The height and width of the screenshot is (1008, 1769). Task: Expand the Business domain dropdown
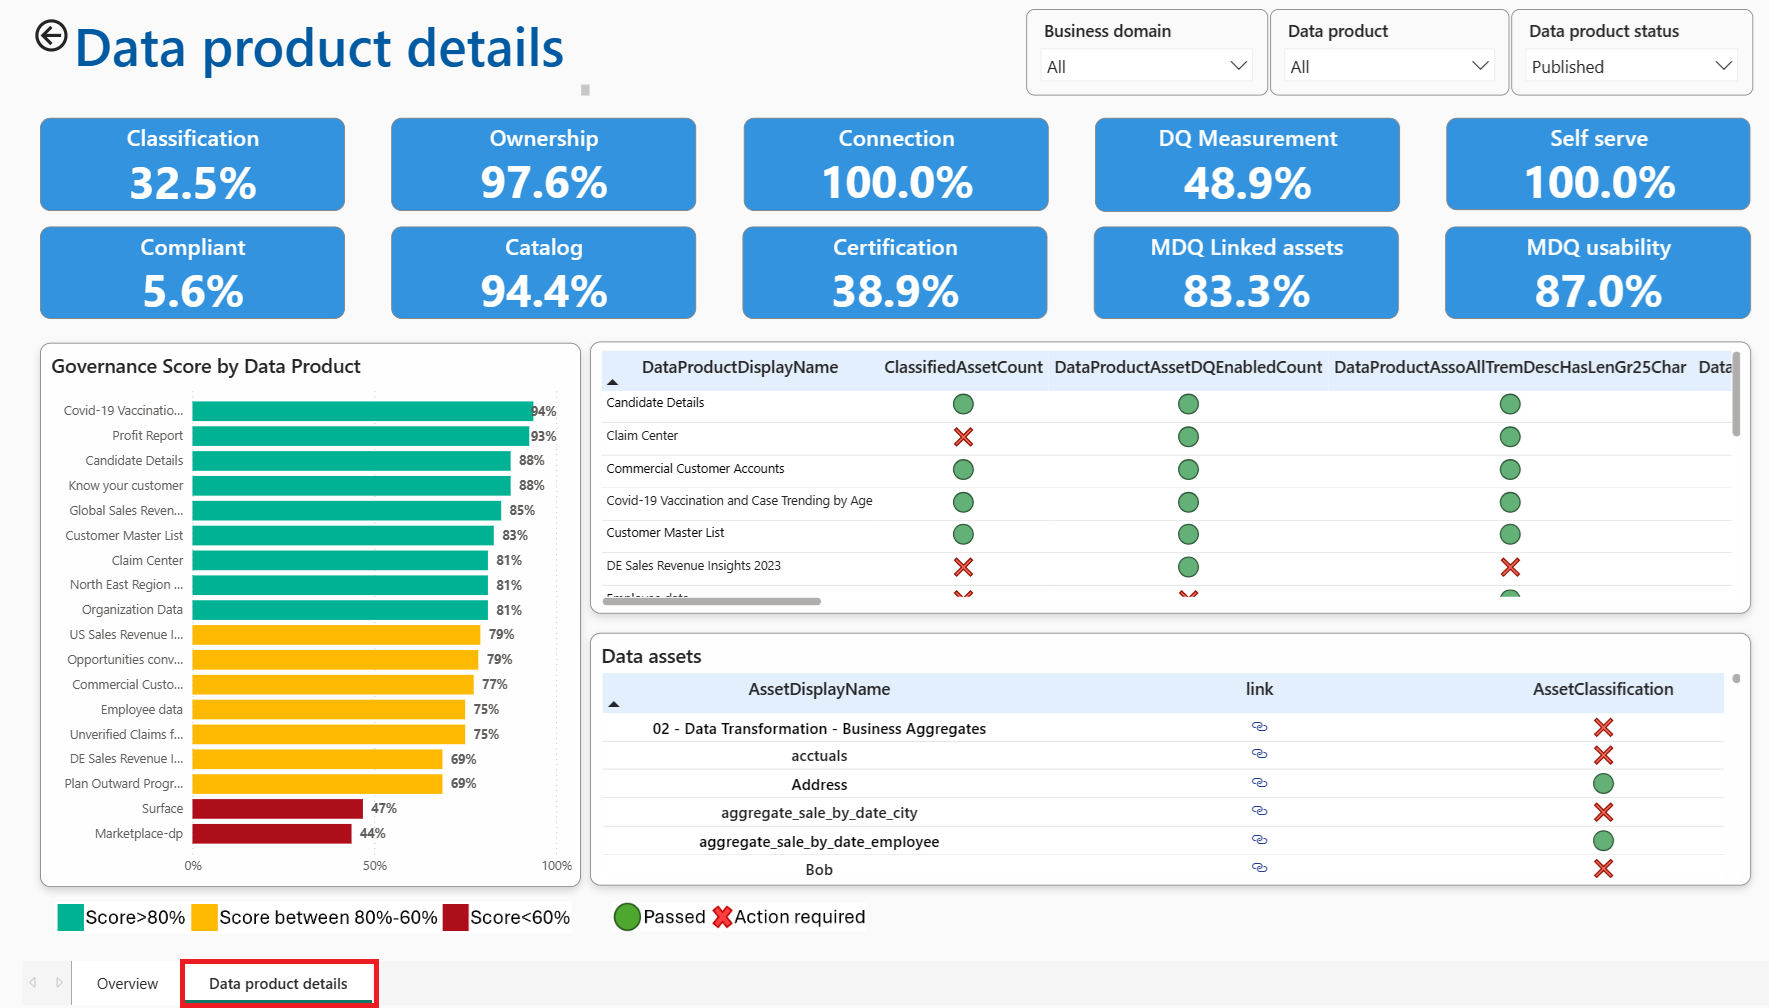1147,66
